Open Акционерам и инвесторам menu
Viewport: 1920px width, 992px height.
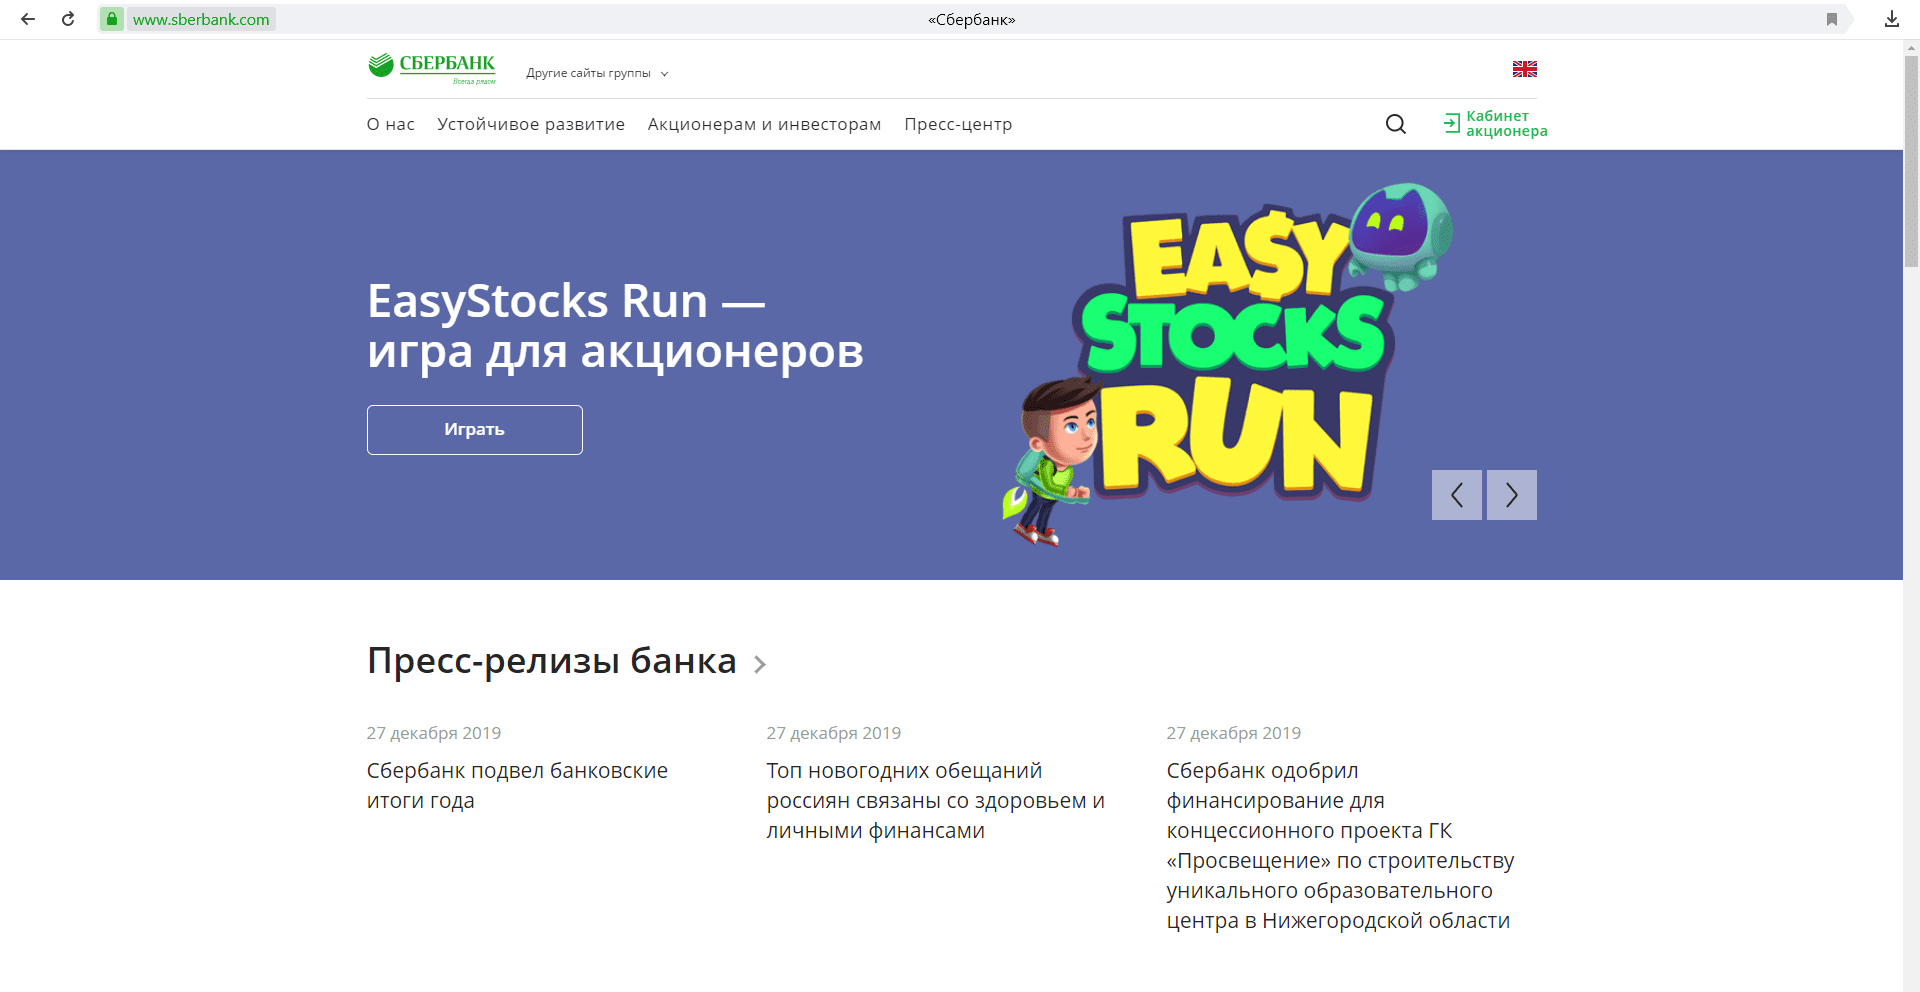(x=764, y=124)
